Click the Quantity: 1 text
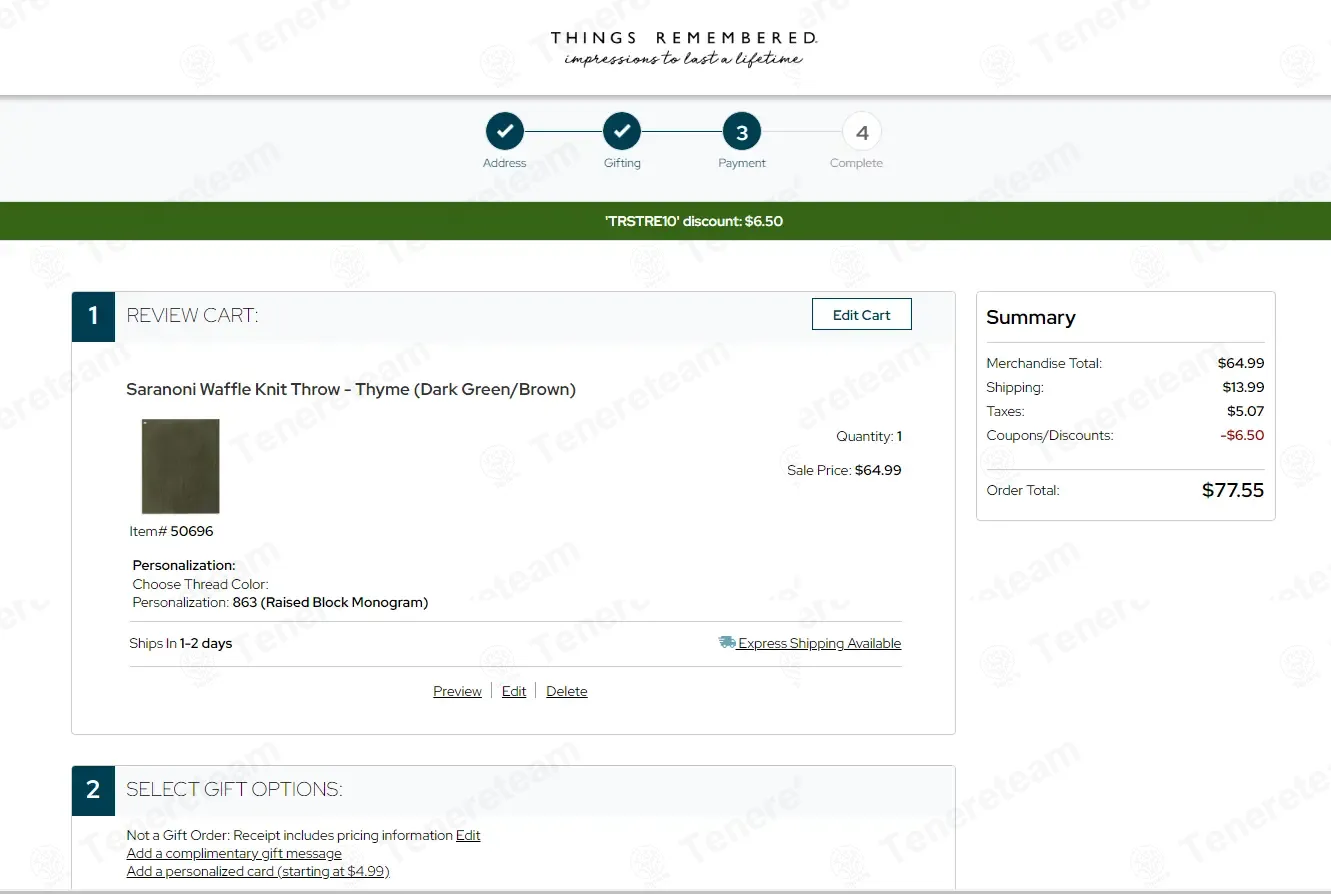This screenshot has width=1331, height=894. 869,436
